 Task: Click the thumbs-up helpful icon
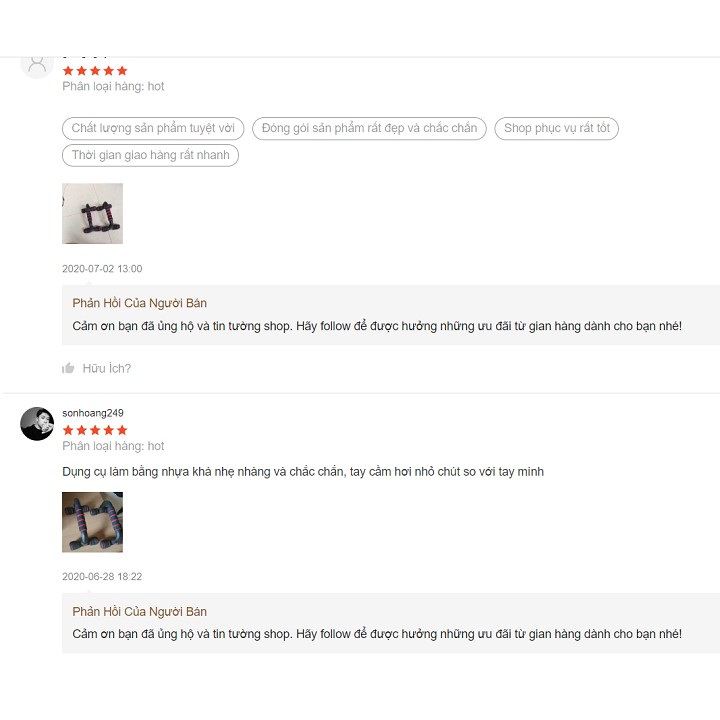click(68, 368)
